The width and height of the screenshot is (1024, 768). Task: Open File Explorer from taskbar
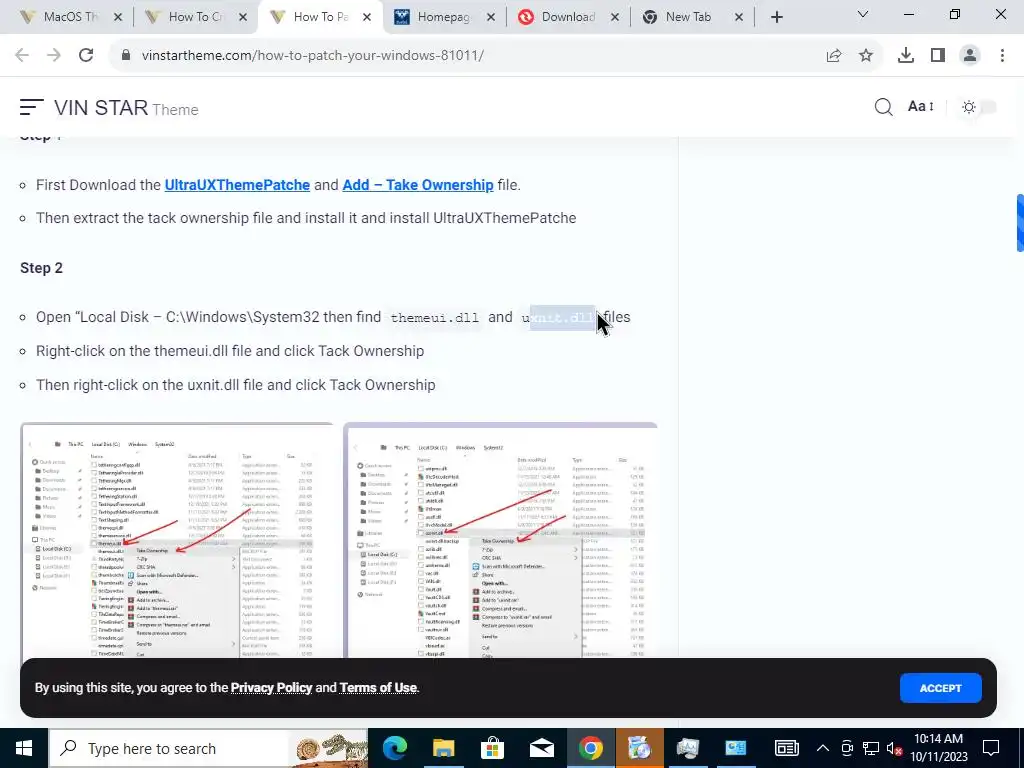pyautogui.click(x=443, y=748)
